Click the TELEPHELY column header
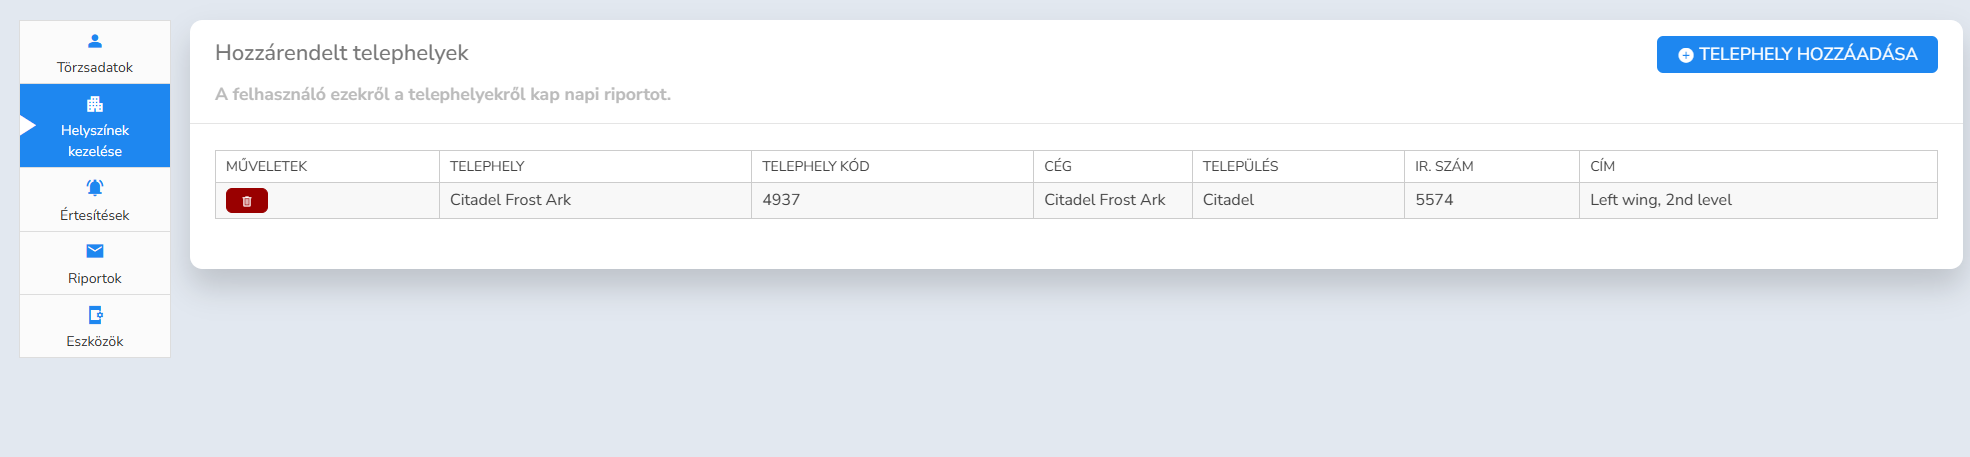 (x=487, y=166)
